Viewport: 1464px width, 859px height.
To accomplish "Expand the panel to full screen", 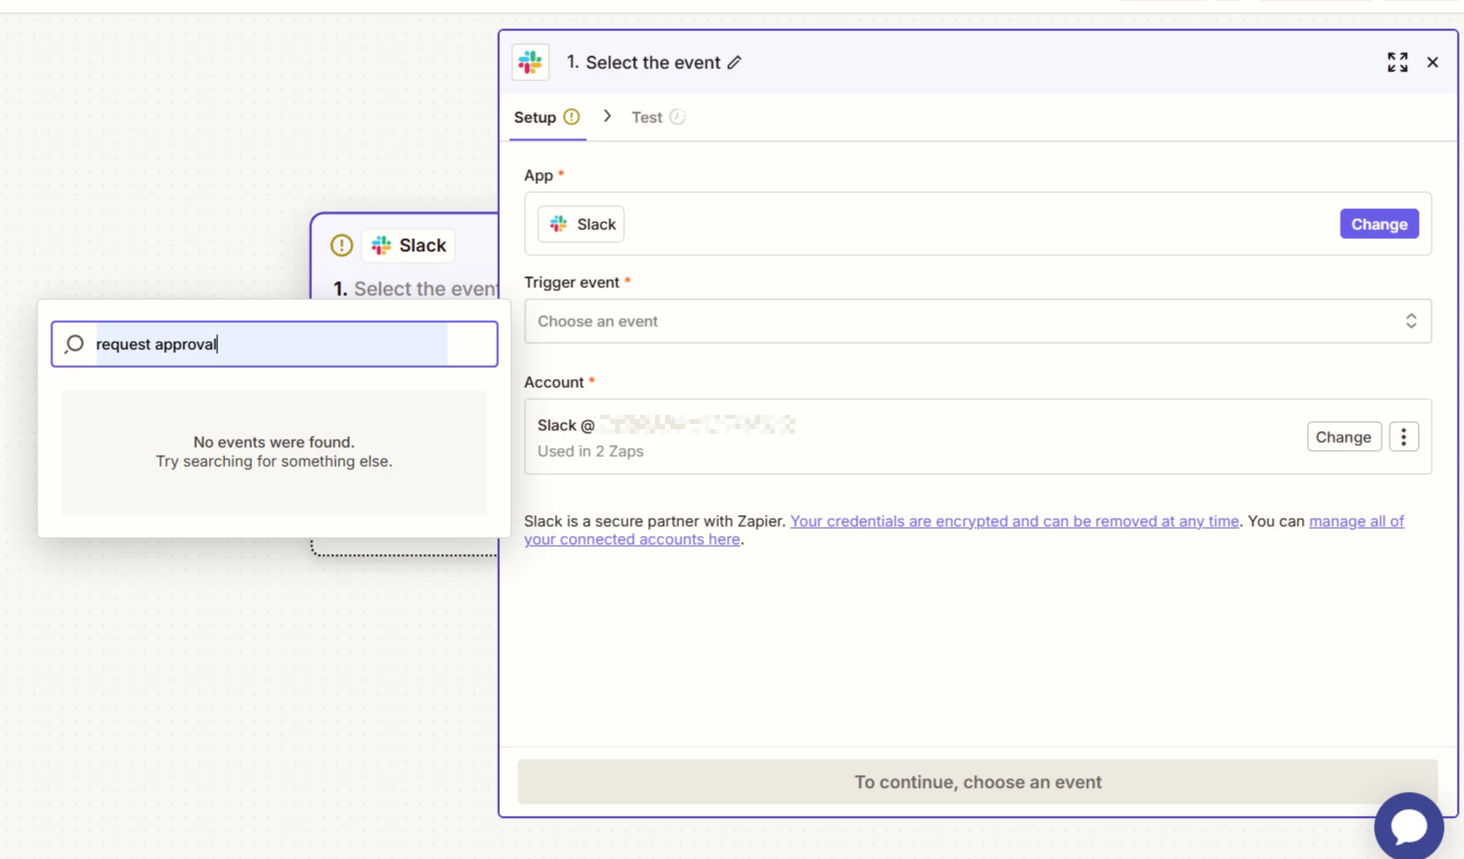I will pos(1397,62).
